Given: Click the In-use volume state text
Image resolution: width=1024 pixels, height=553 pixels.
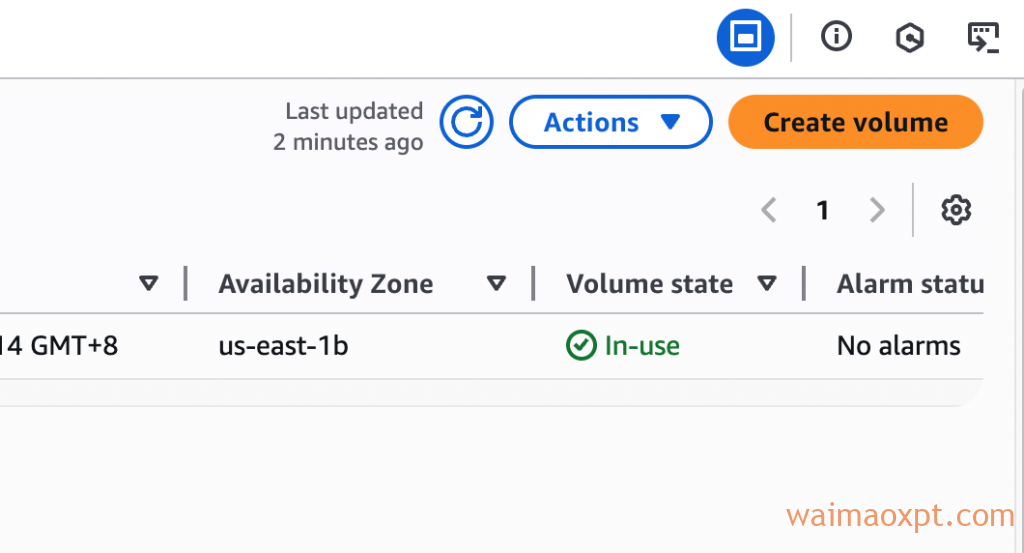Looking at the screenshot, I should [x=642, y=346].
